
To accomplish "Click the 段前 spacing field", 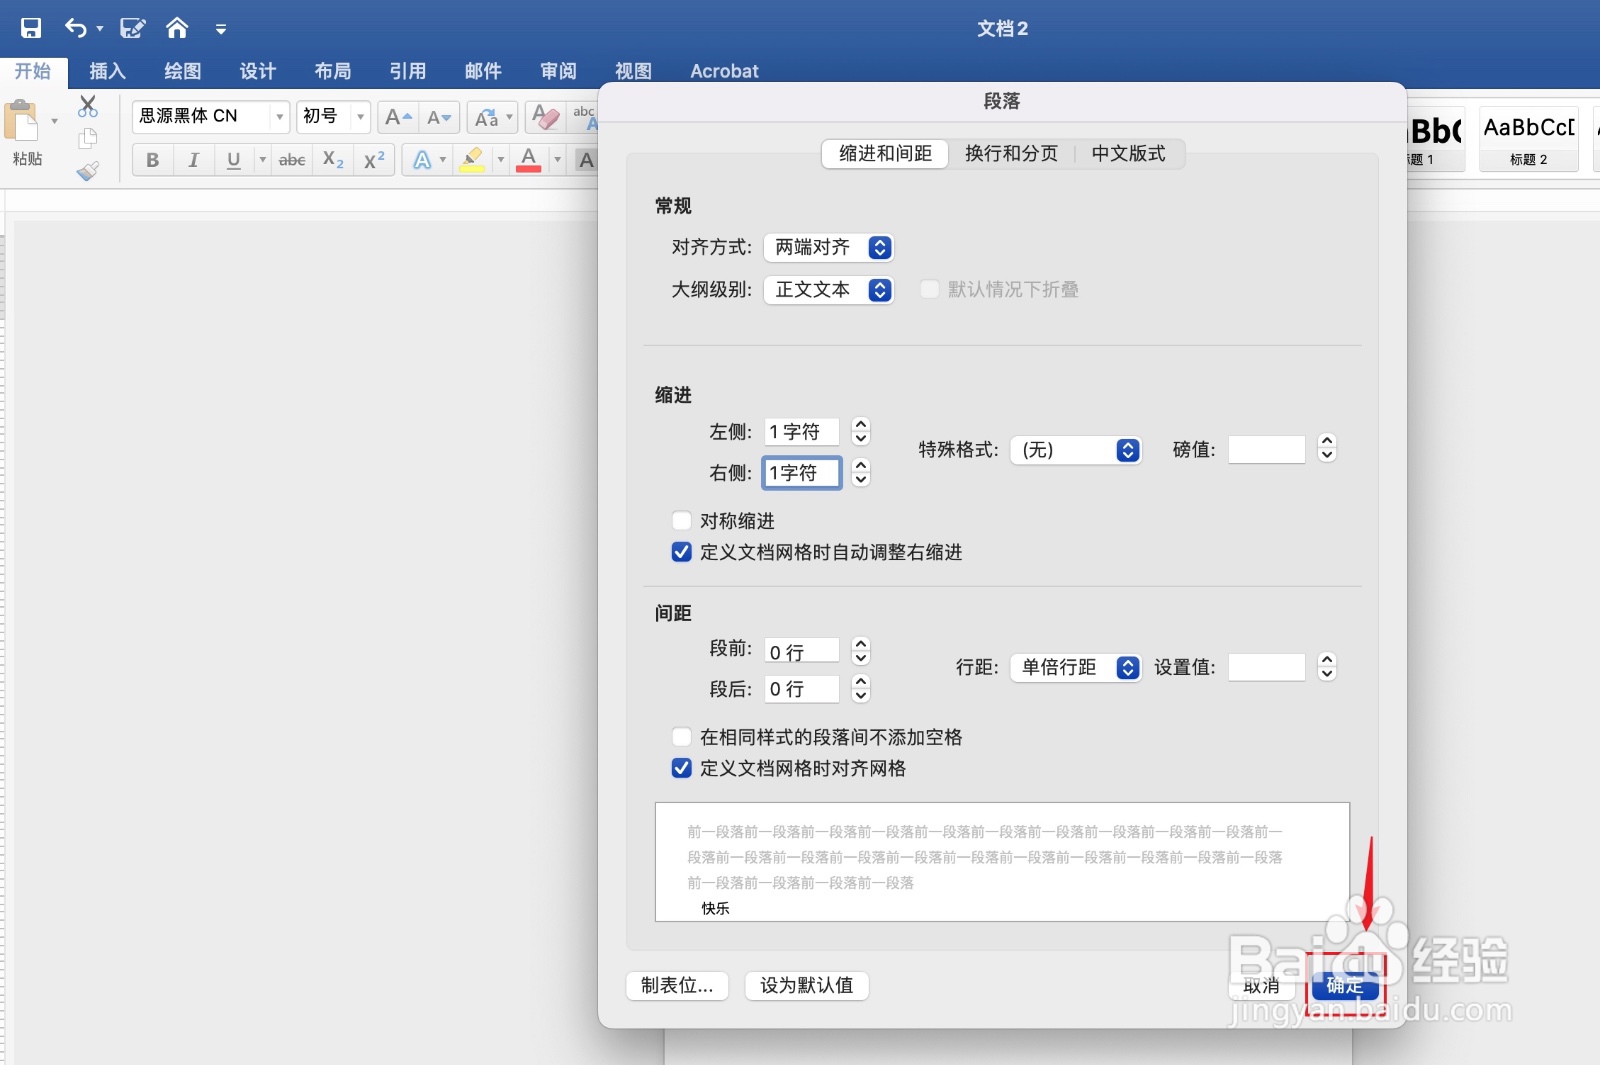I will pos(802,651).
